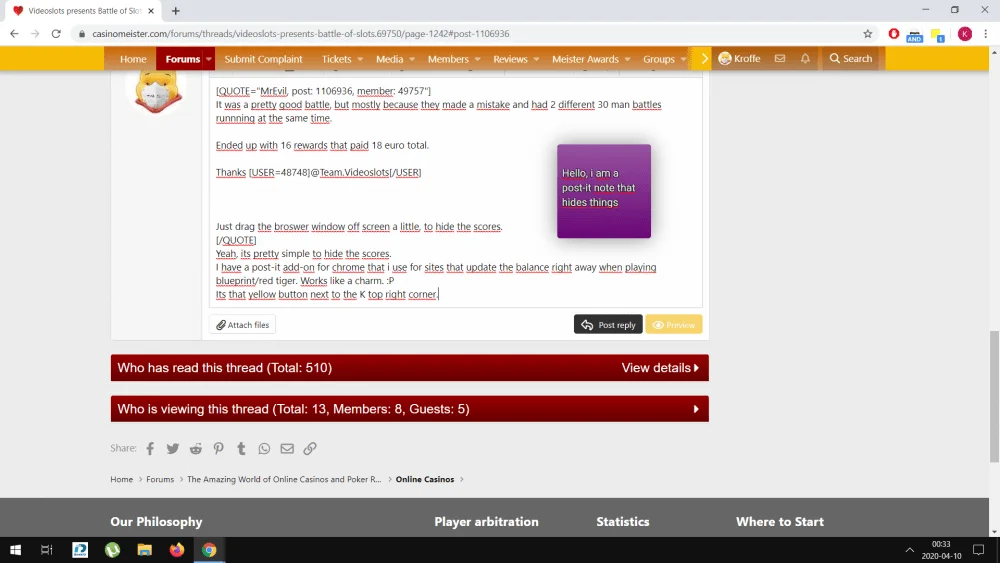Viewport: 1000px width, 563px height.
Task: Click browser address bar URL
Action: (x=300, y=34)
